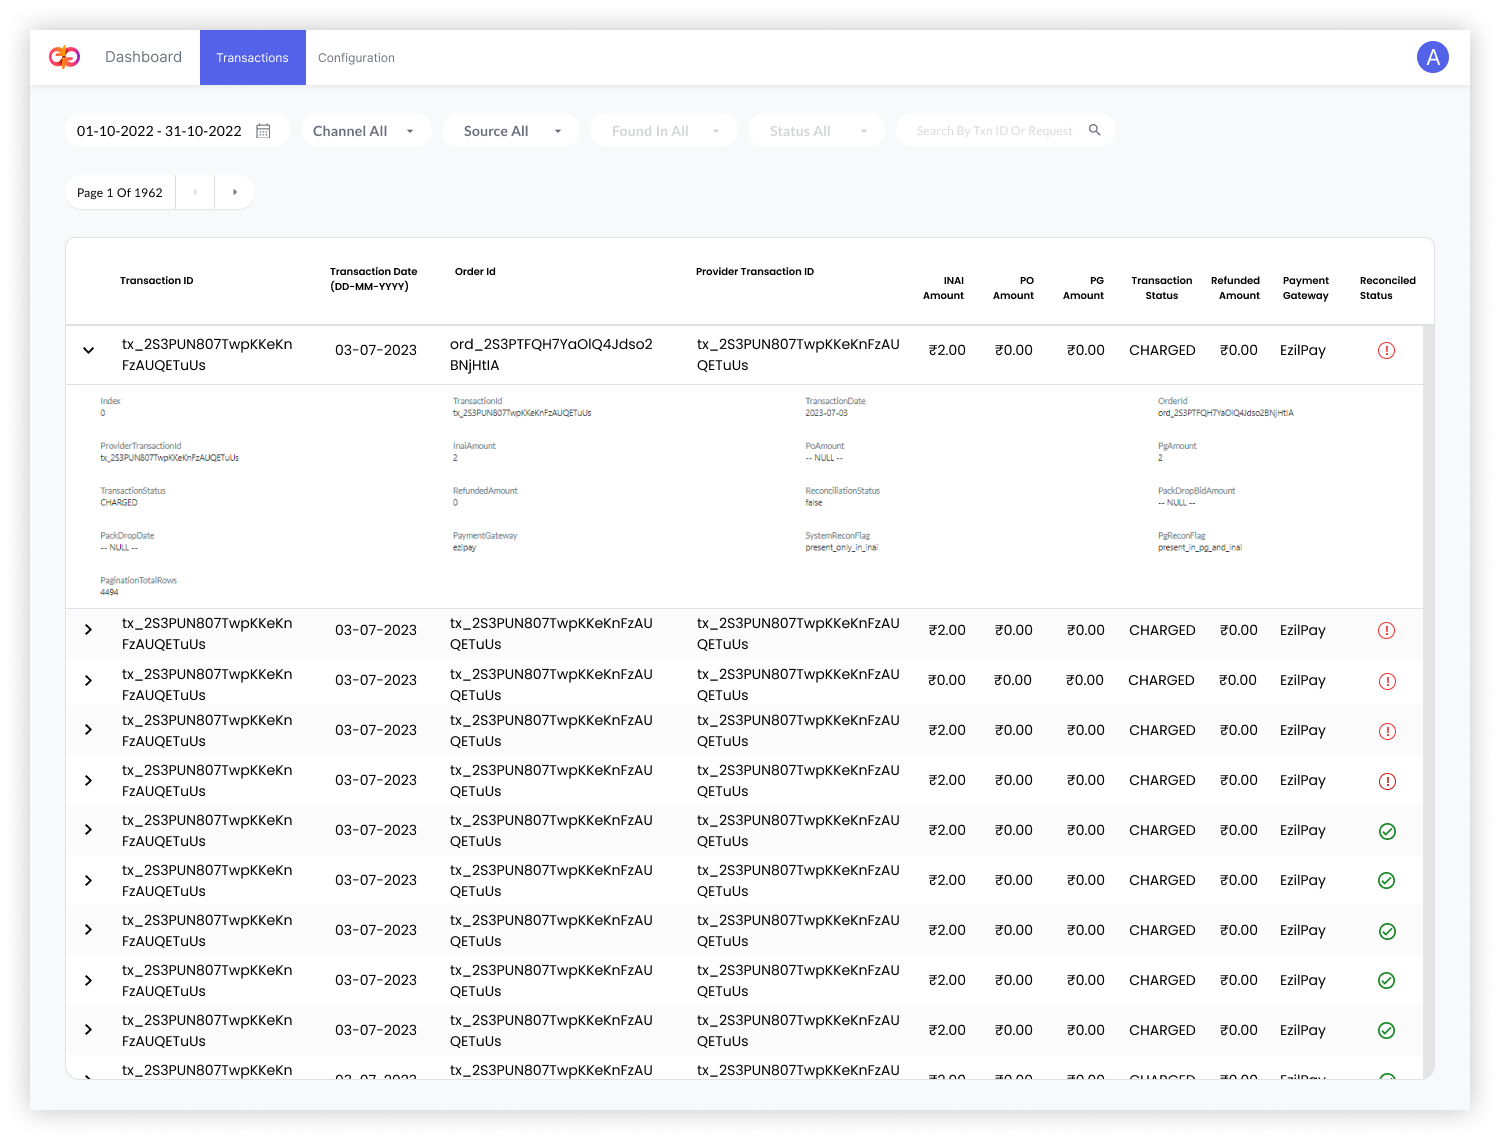Viewport: 1500px width, 1140px height.
Task: Click the PaginationTotalRows value 4494
Action: [109, 593]
